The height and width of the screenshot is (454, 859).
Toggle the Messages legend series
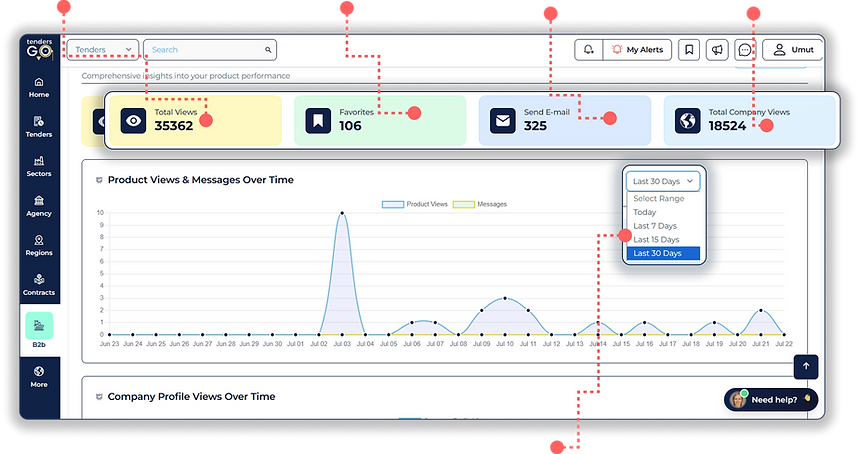click(x=480, y=204)
